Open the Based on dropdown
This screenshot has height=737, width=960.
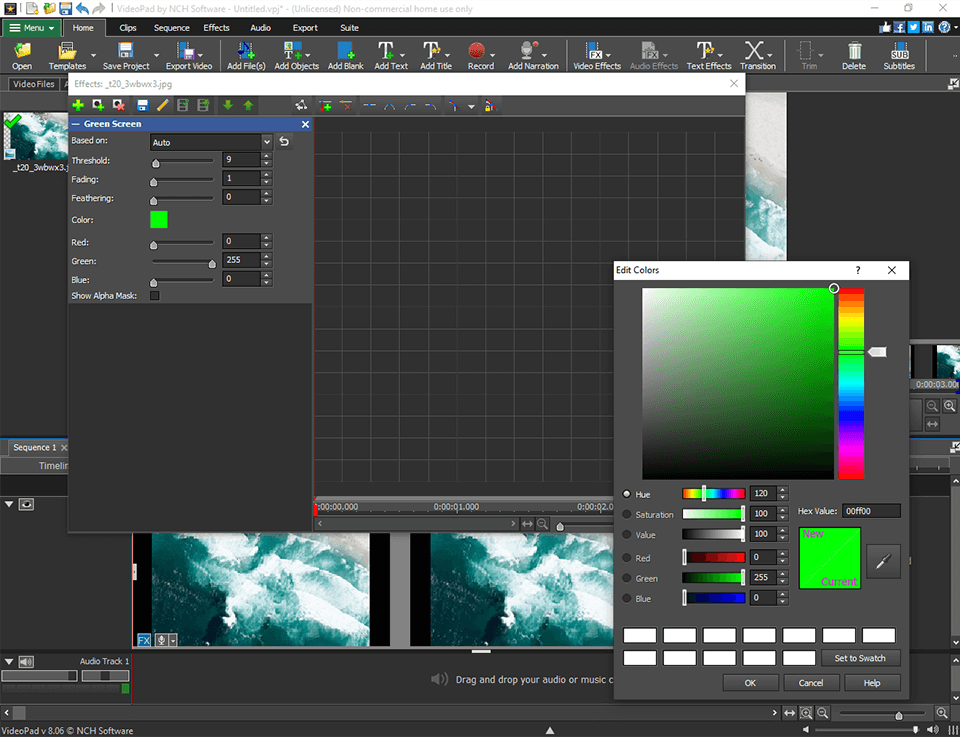(x=210, y=140)
